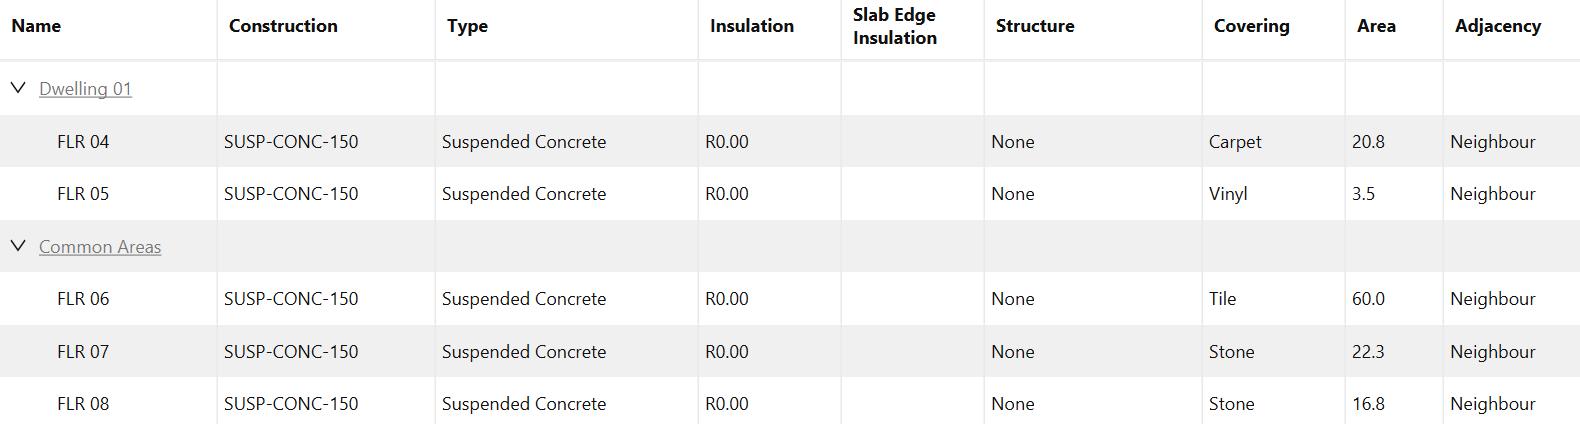Sort by the Area column header

(1376, 26)
